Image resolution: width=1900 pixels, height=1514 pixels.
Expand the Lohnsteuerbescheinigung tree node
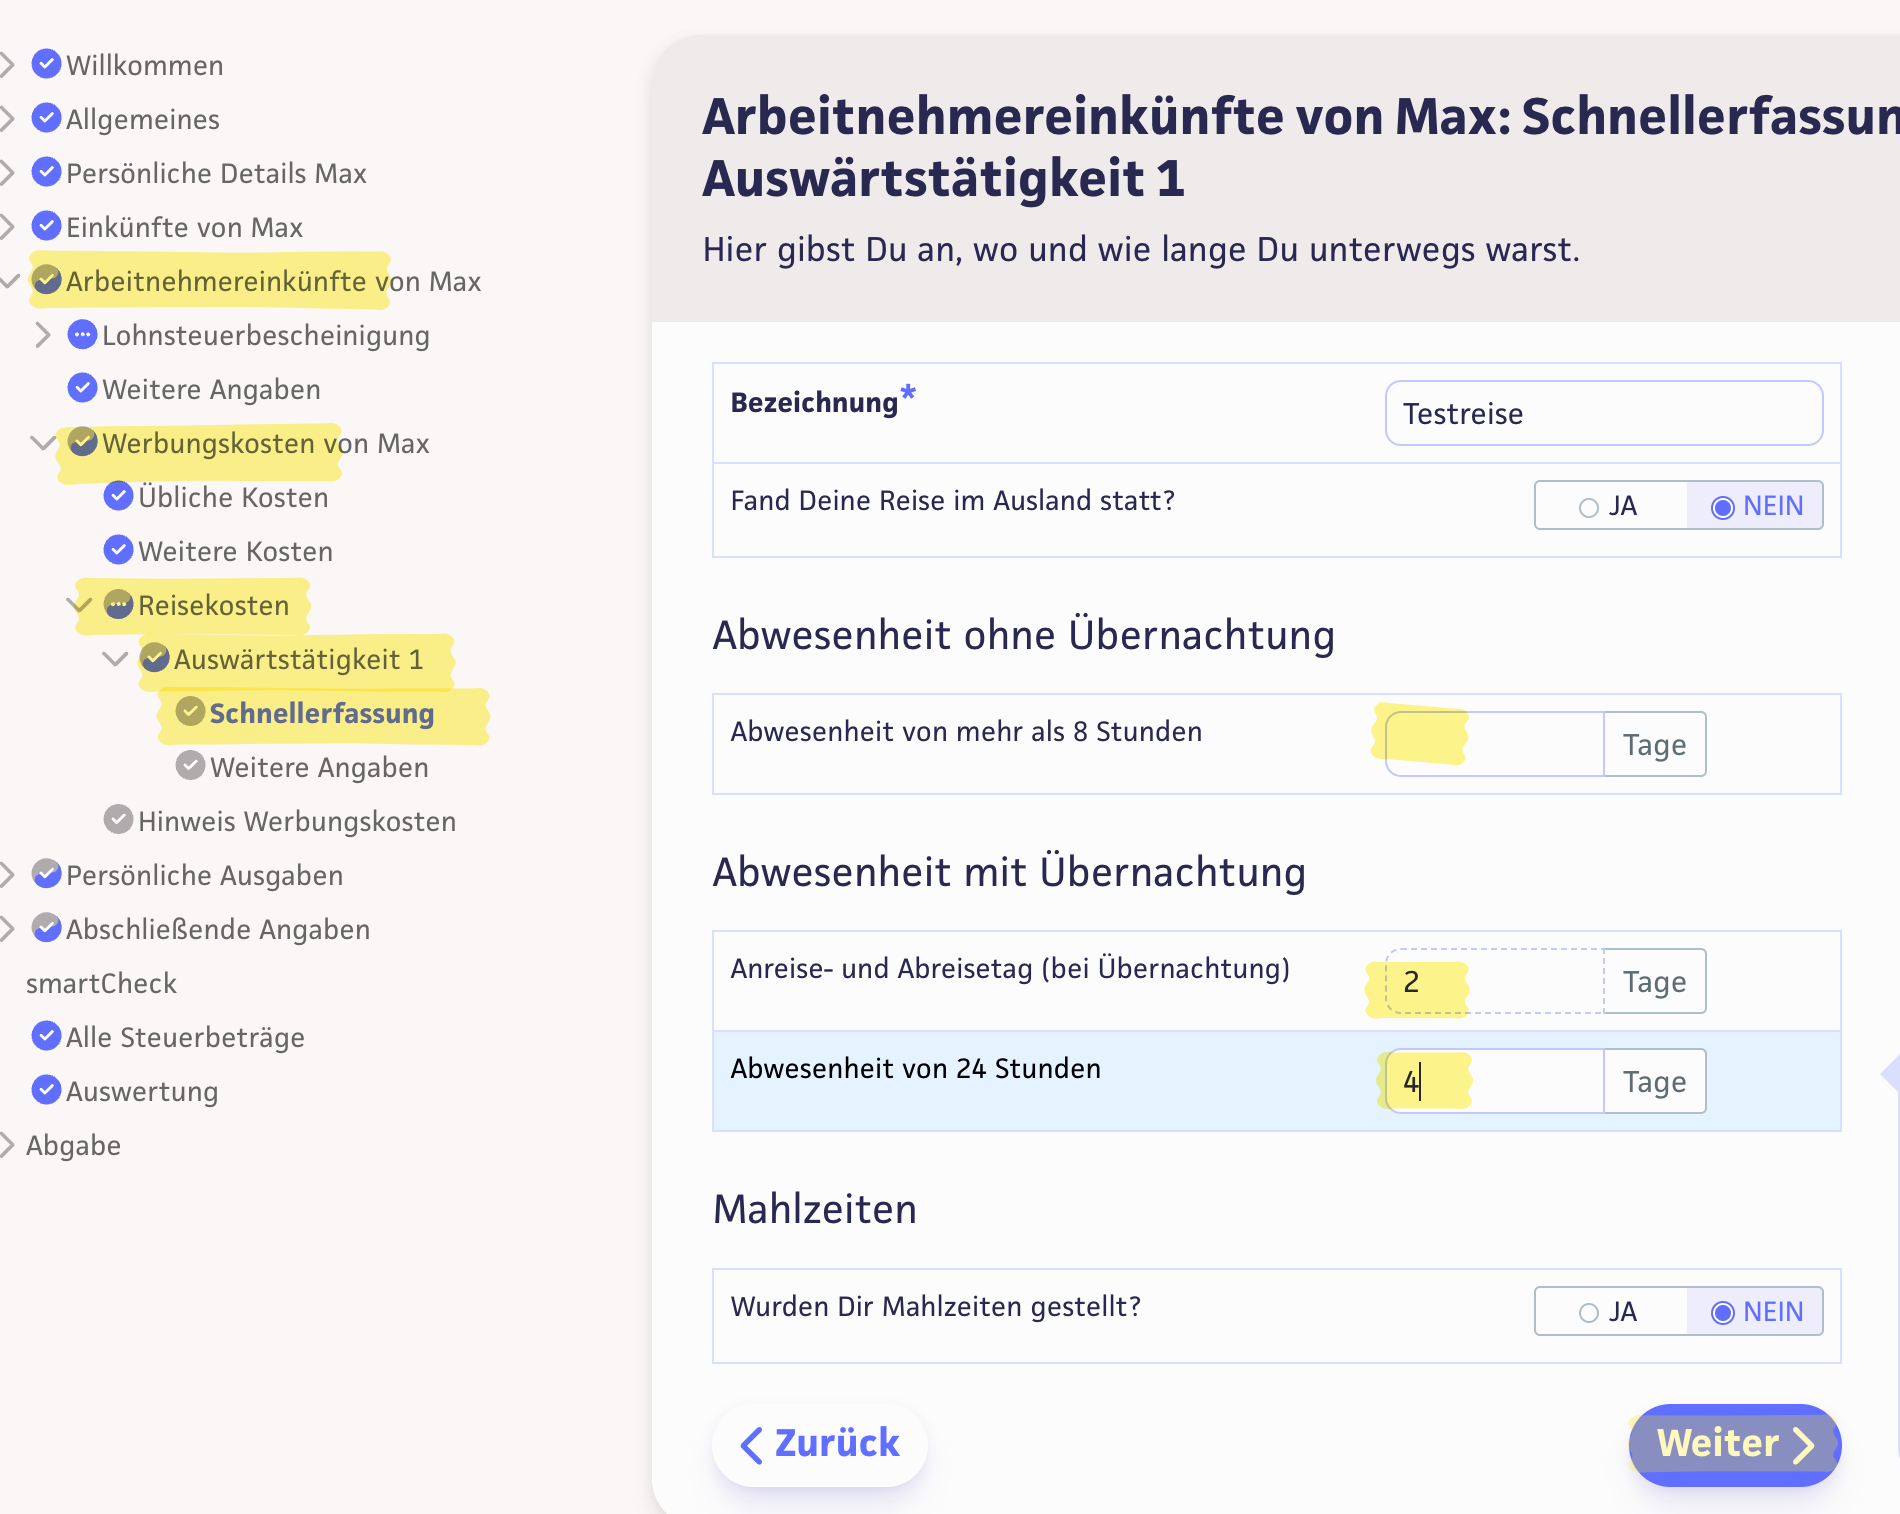point(42,335)
